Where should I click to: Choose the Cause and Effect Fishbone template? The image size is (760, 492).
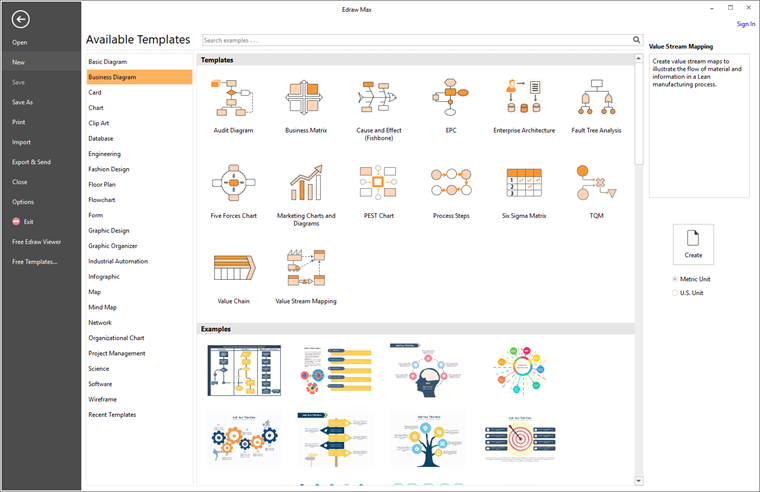click(379, 97)
